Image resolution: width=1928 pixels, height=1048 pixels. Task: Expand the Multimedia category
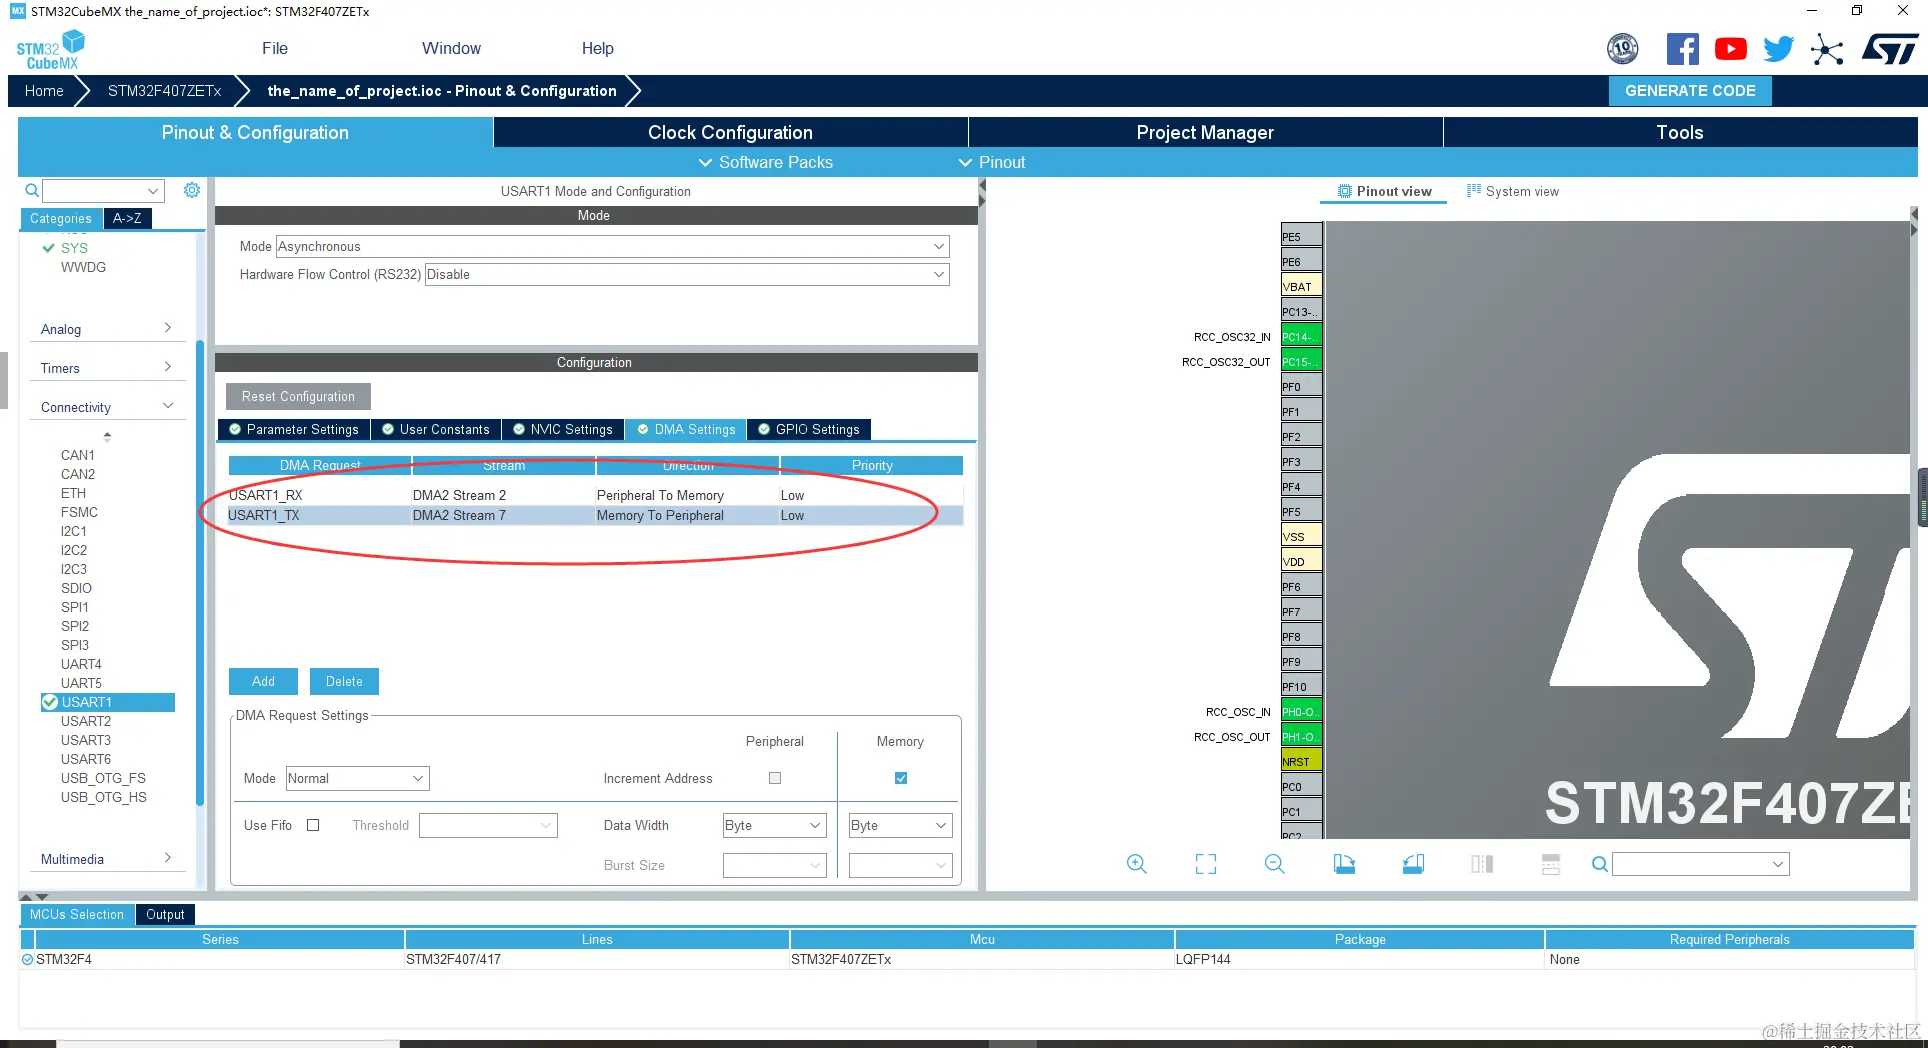106,859
